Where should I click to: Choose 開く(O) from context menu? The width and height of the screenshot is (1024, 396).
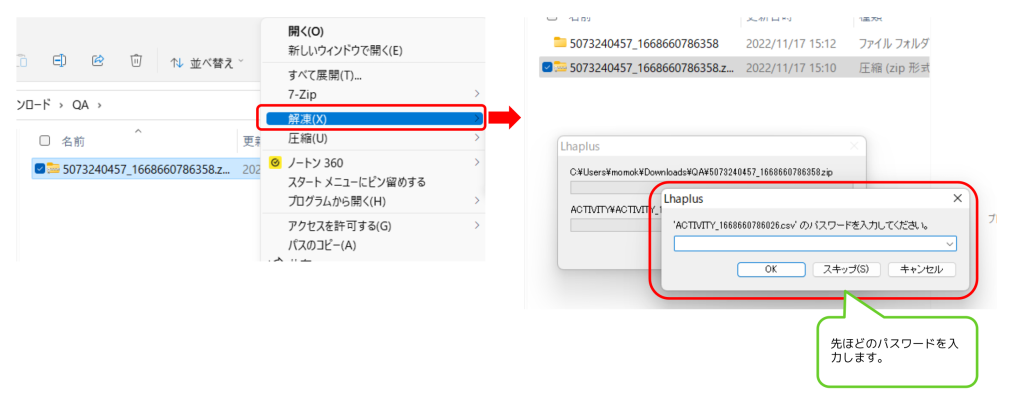click(x=306, y=31)
